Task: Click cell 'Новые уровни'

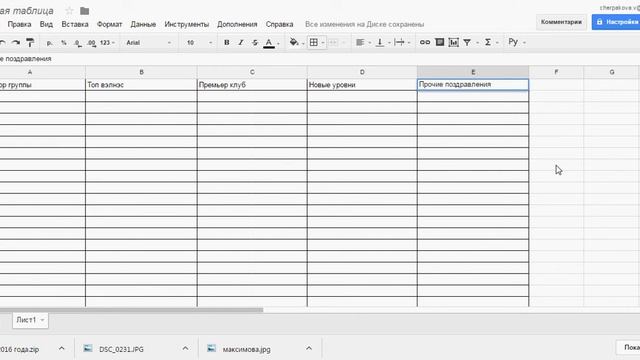Action: click(362, 84)
